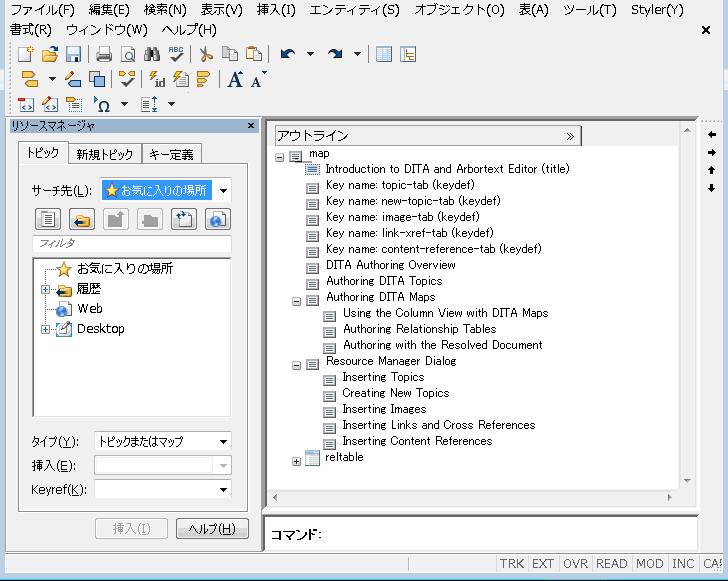Select Key name: image-tab (keydef) row
The height and width of the screenshot is (581, 728).
403,217
